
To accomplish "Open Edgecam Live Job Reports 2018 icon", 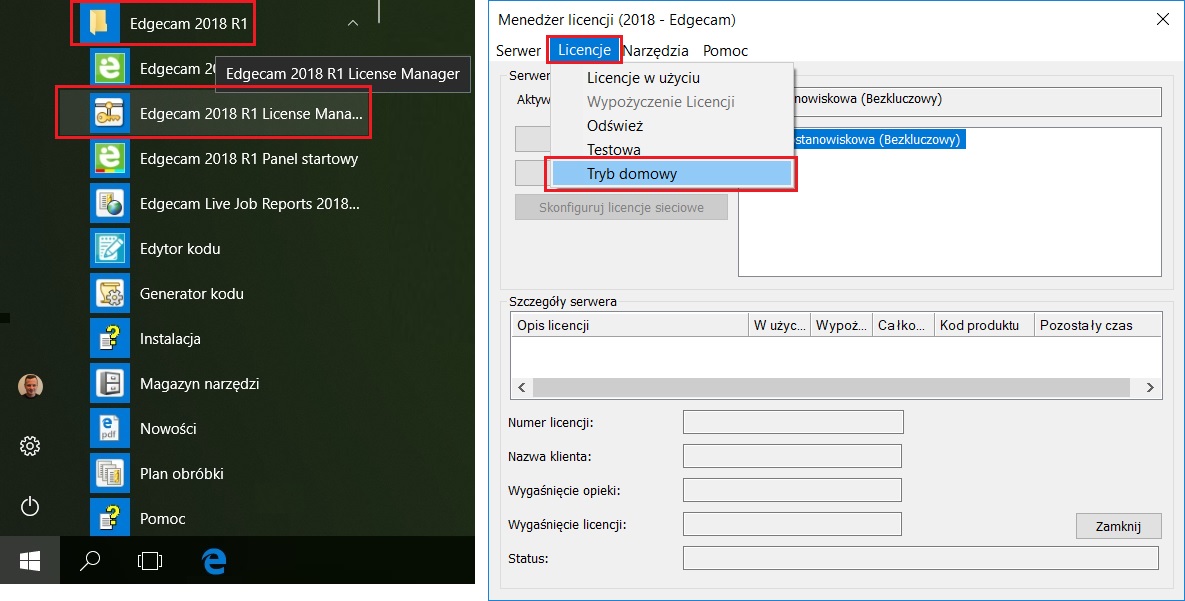I will coord(110,203).
